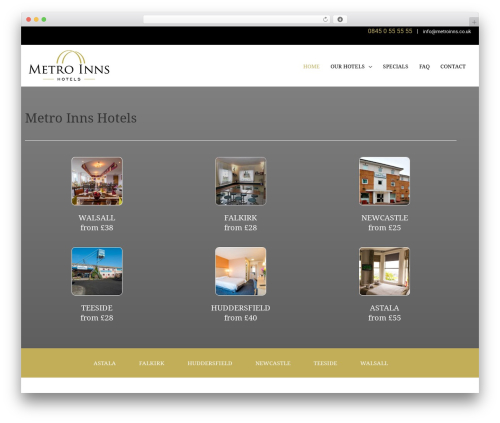Click the browser download icon button
Viewport: 500px width, 423px height.
pos(340,19)
